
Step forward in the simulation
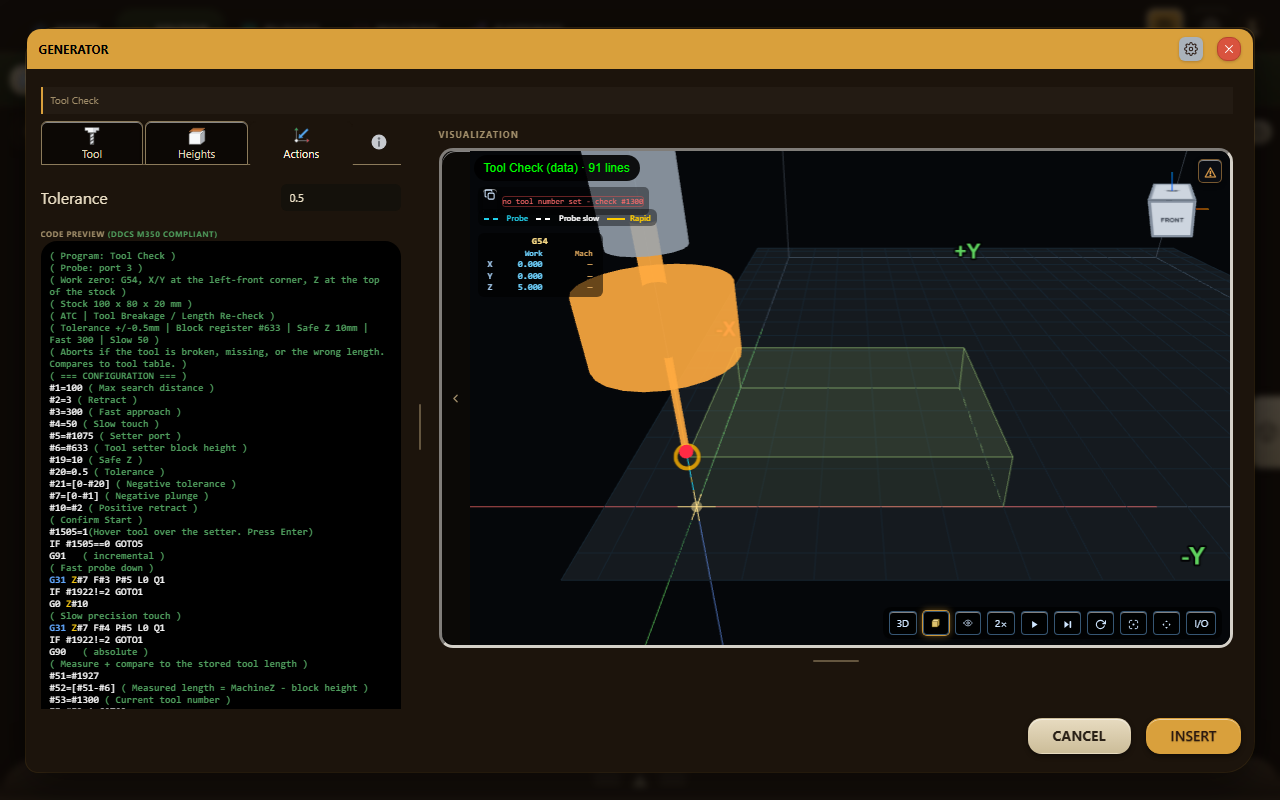coord(1067,623)
